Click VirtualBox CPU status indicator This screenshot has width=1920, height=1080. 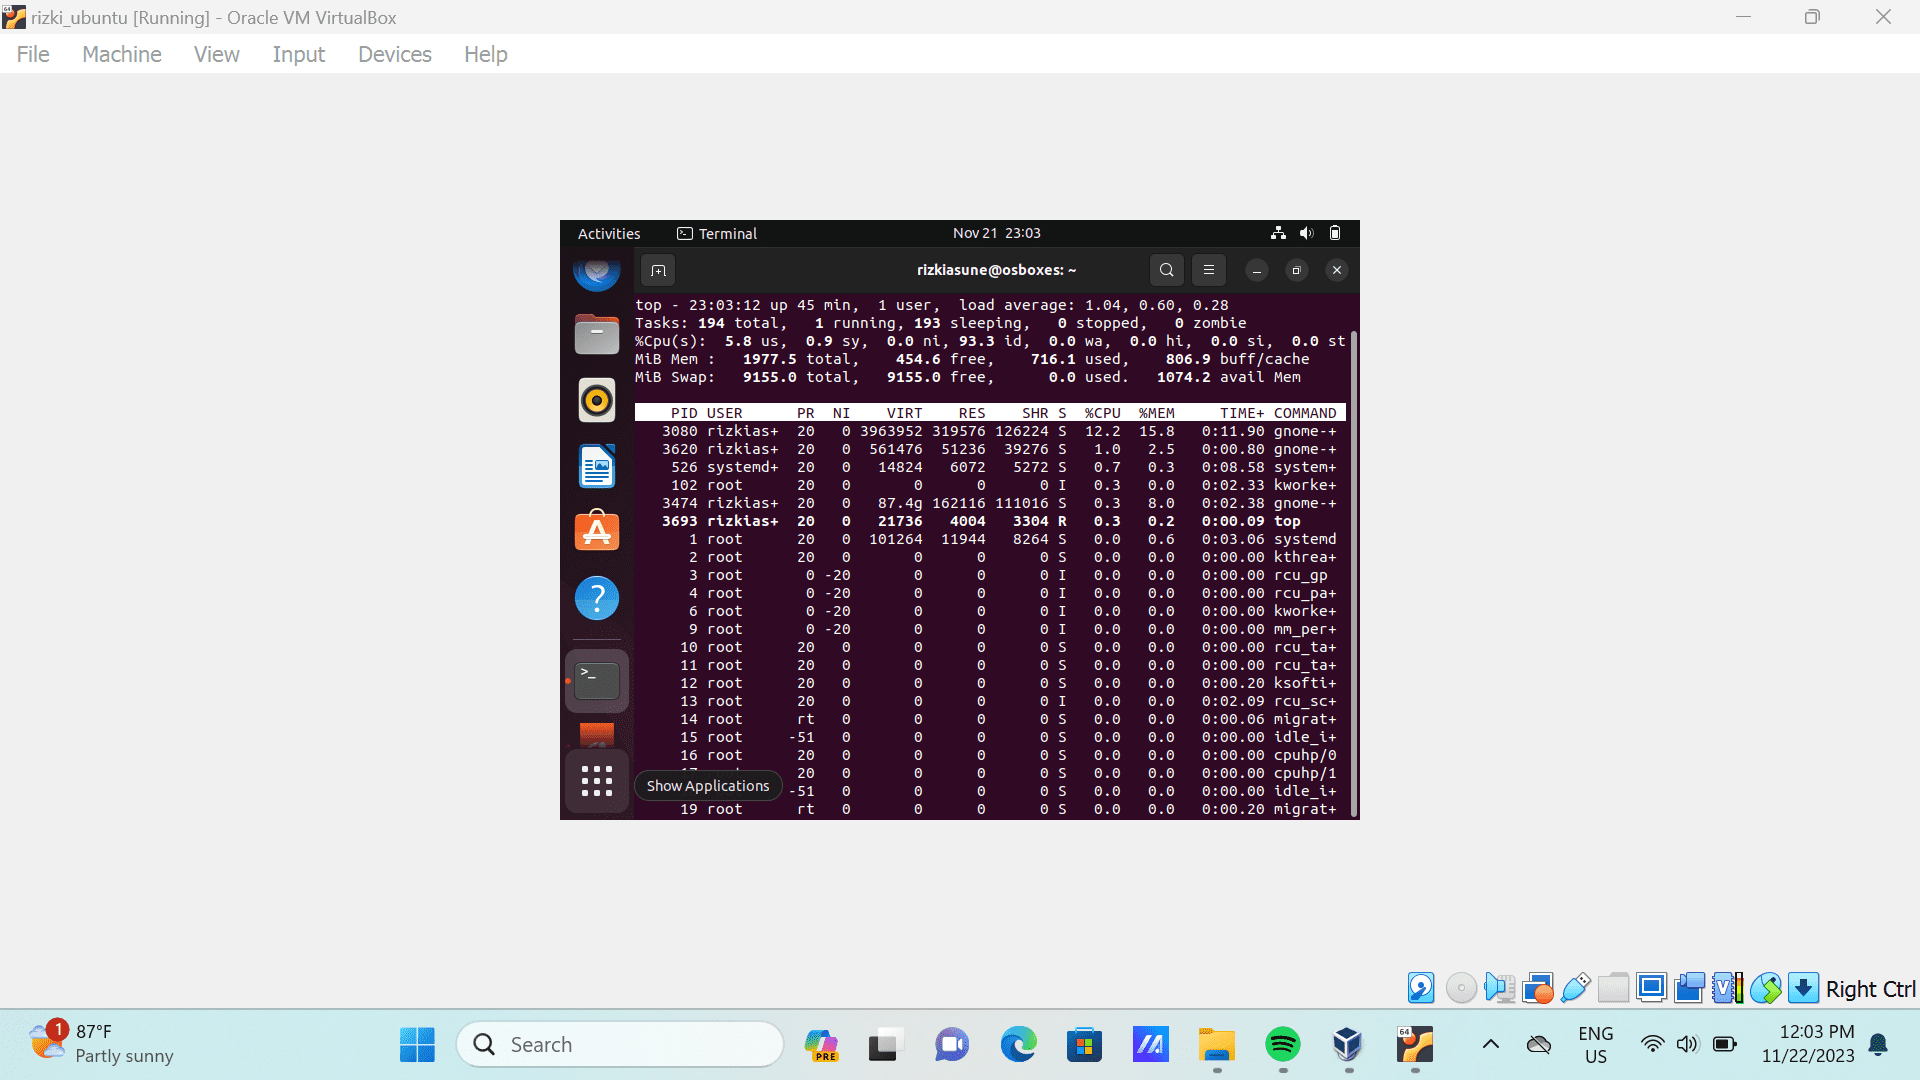tap(1727, 988)
